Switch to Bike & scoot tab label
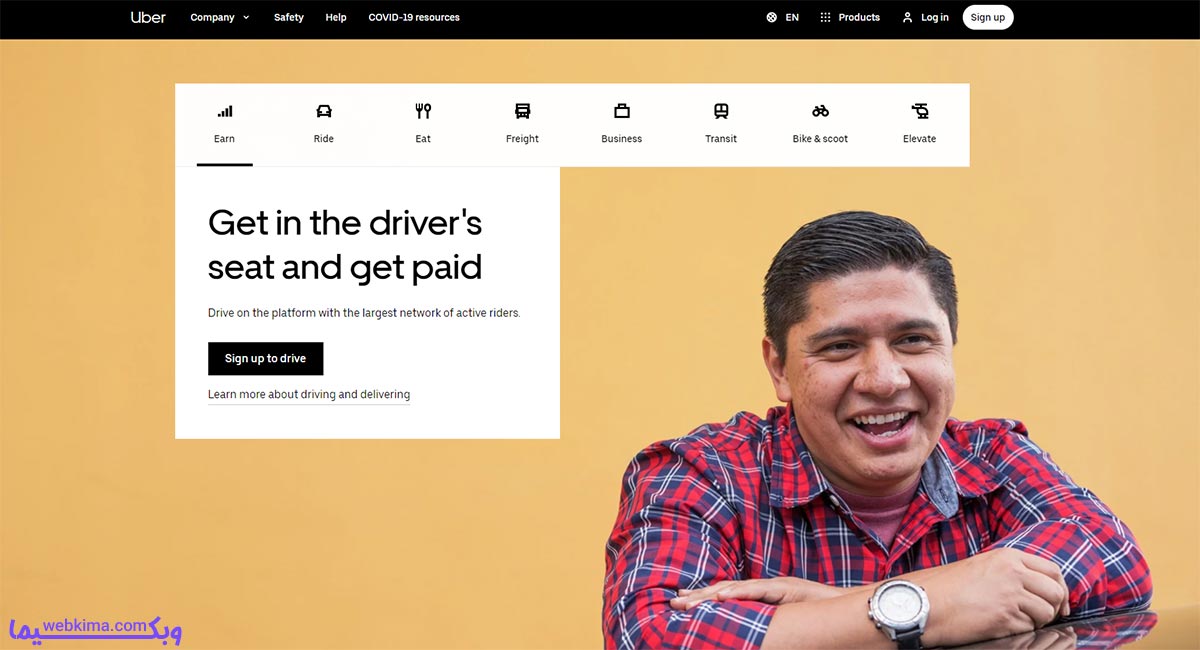Screen dimensions: 1200x650 click(x=820, y=139)
